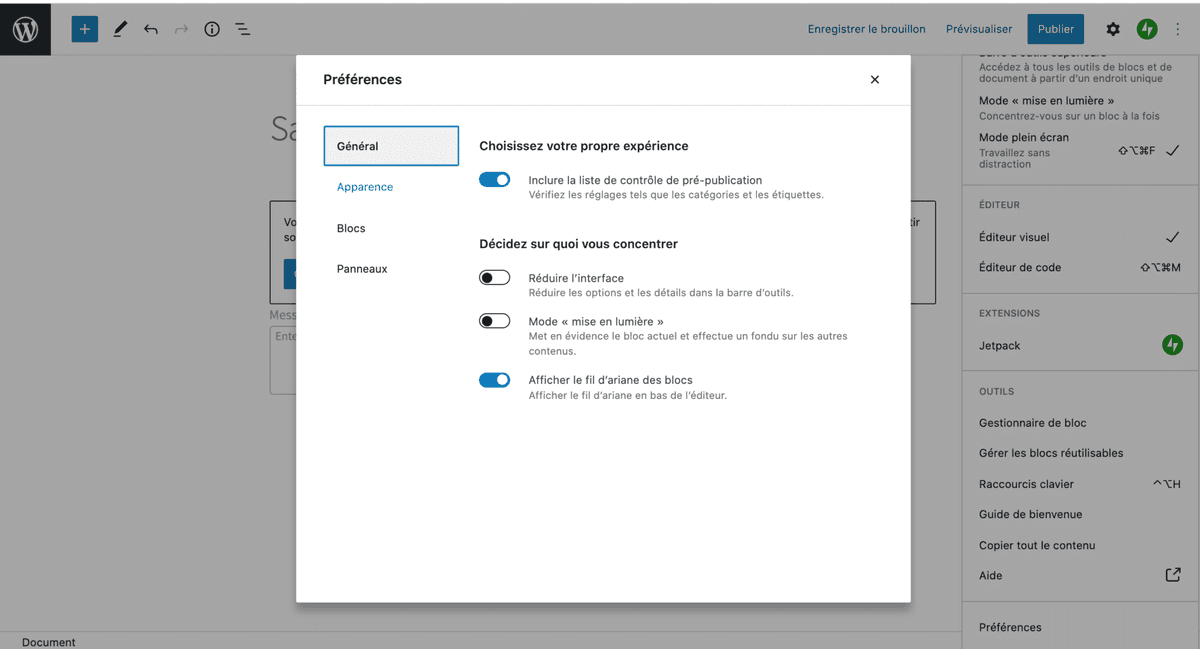1200x649 pixels.
Task: Select the pencil edit tool
Action: click(x=120, y=29)
